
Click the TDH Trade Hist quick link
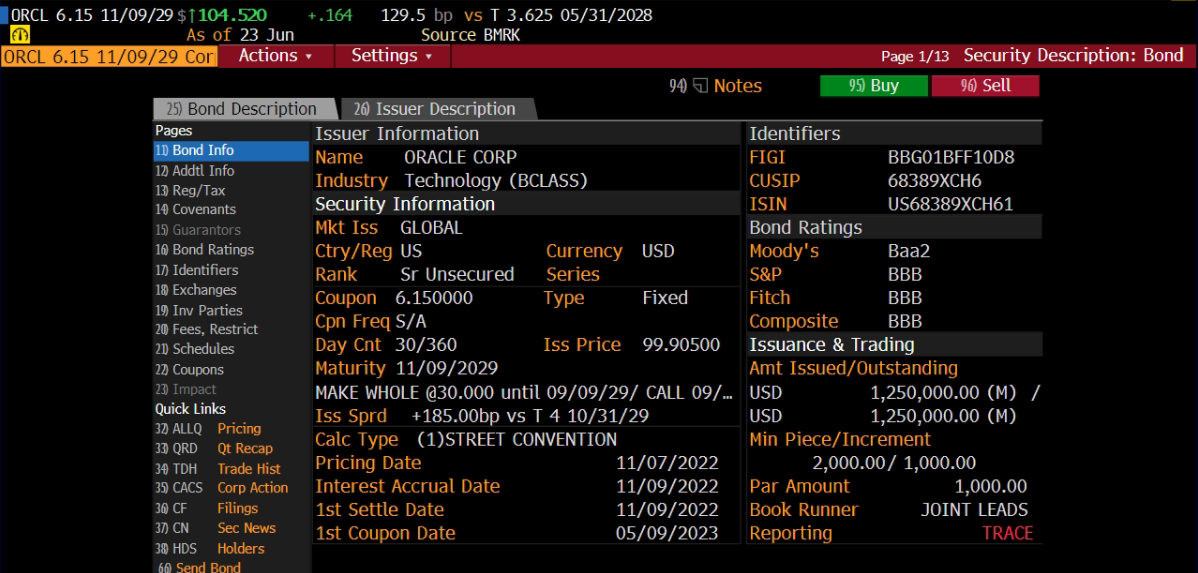click(218, 469)
